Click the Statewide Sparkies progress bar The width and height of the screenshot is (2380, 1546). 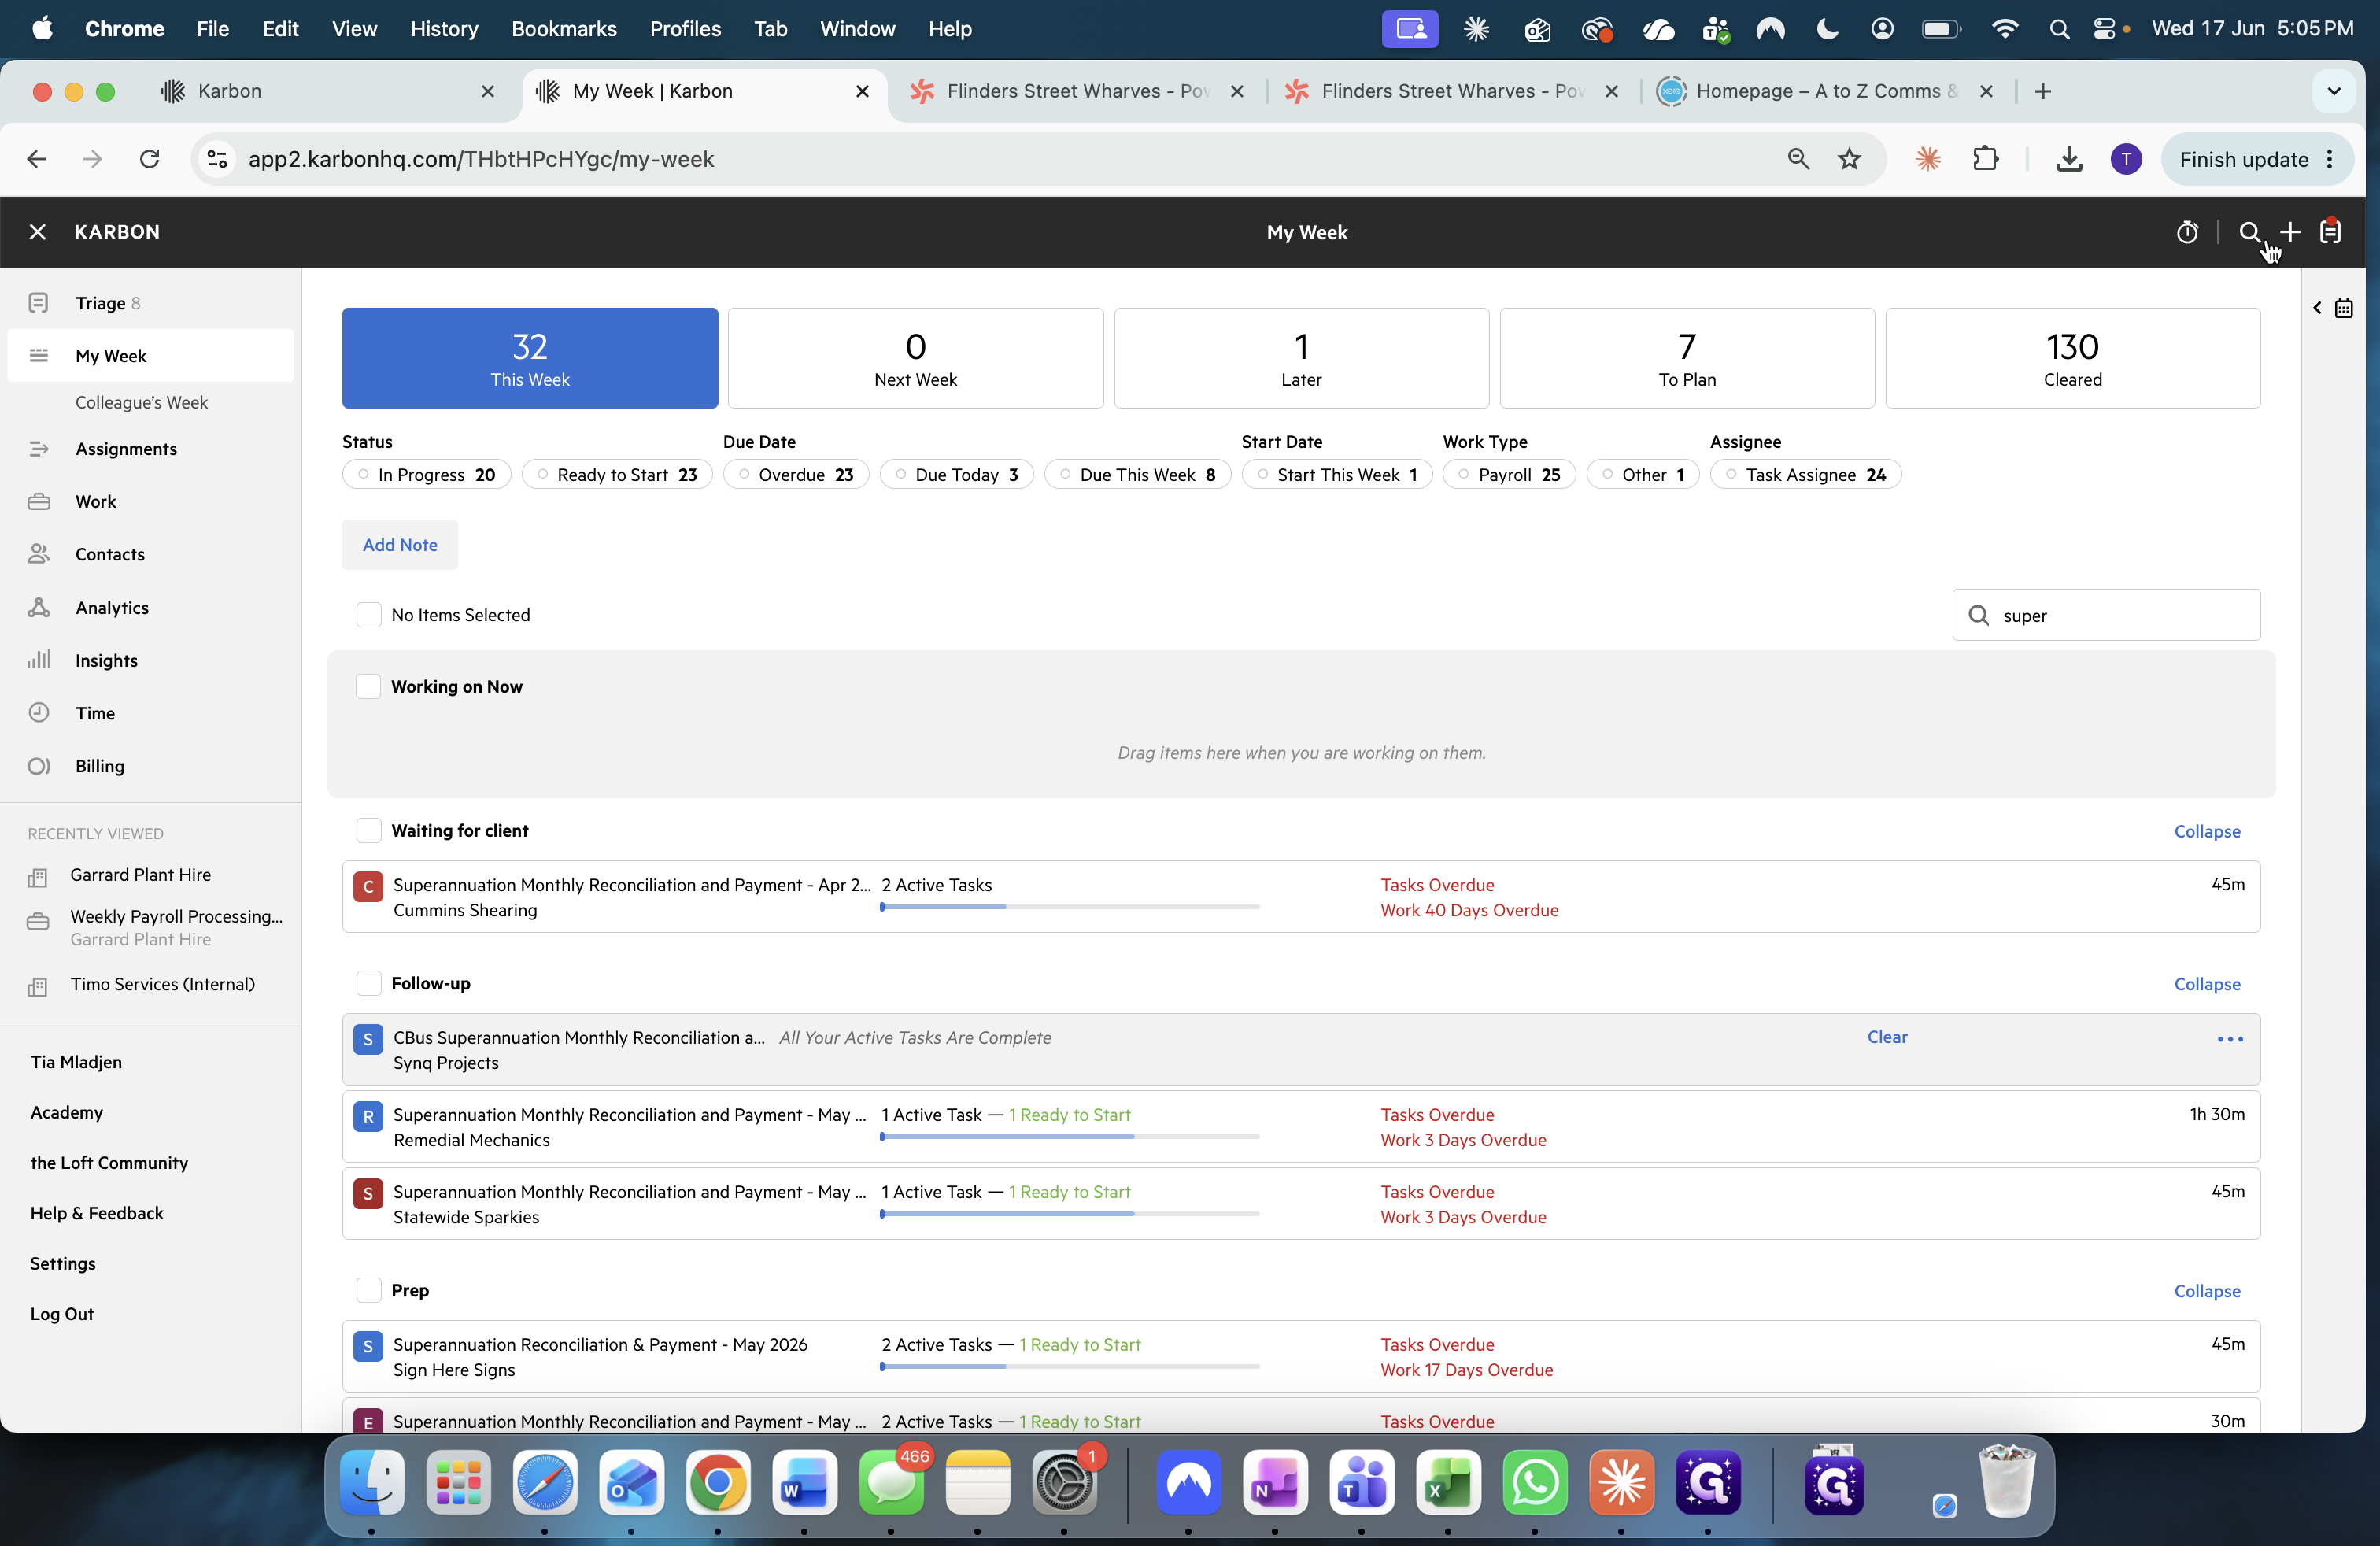tap(1070, 1214)
